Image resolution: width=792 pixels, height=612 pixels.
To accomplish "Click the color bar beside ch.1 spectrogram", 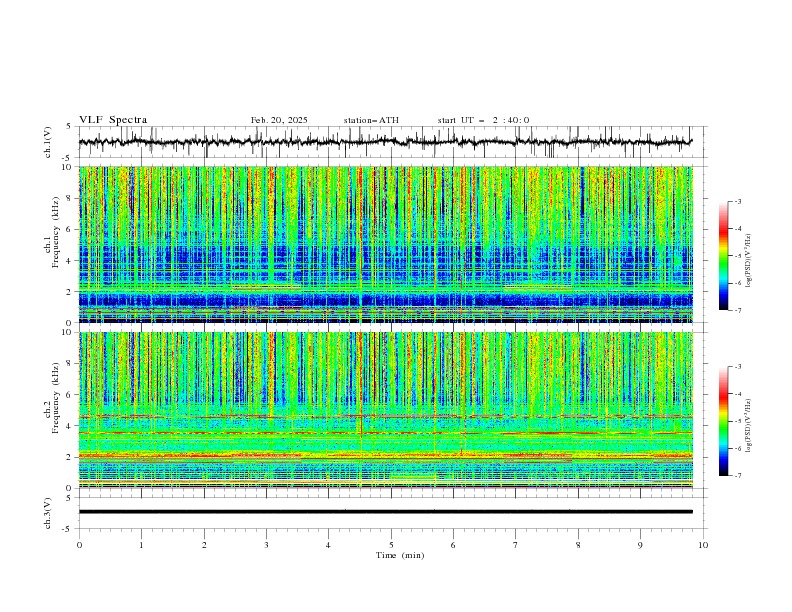I will (x=723, y=256).
